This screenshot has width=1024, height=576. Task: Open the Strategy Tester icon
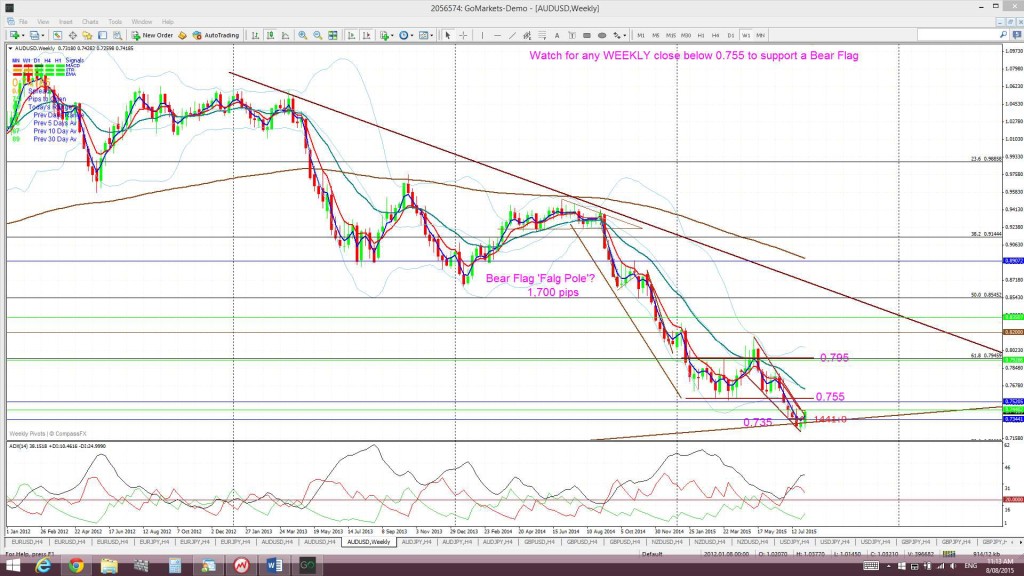click(x=117, y=35)
